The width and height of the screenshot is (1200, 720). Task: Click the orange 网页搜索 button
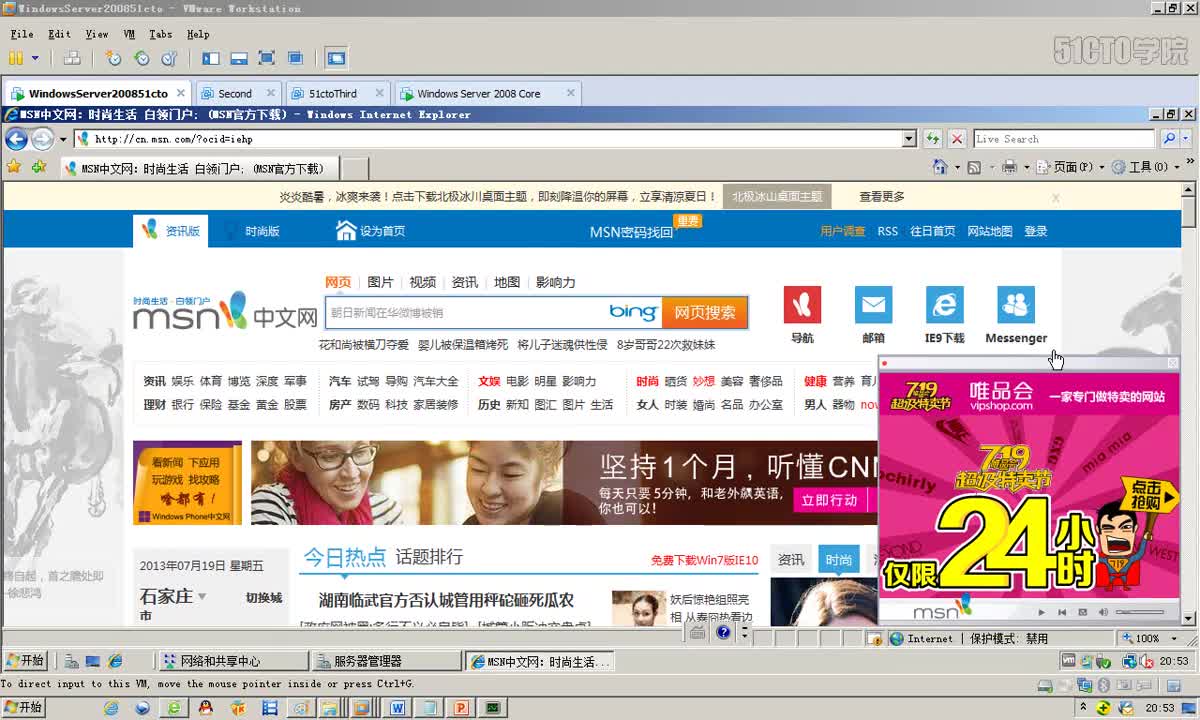point(705,312)
